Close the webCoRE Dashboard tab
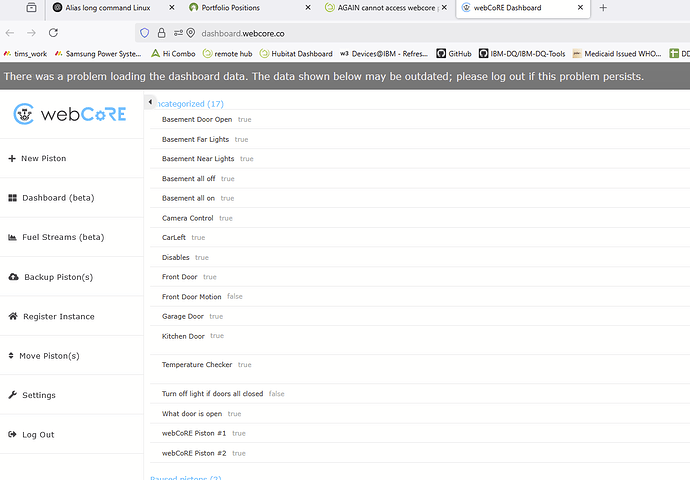This screenshot has width=690, height=480. pos(580,7)
